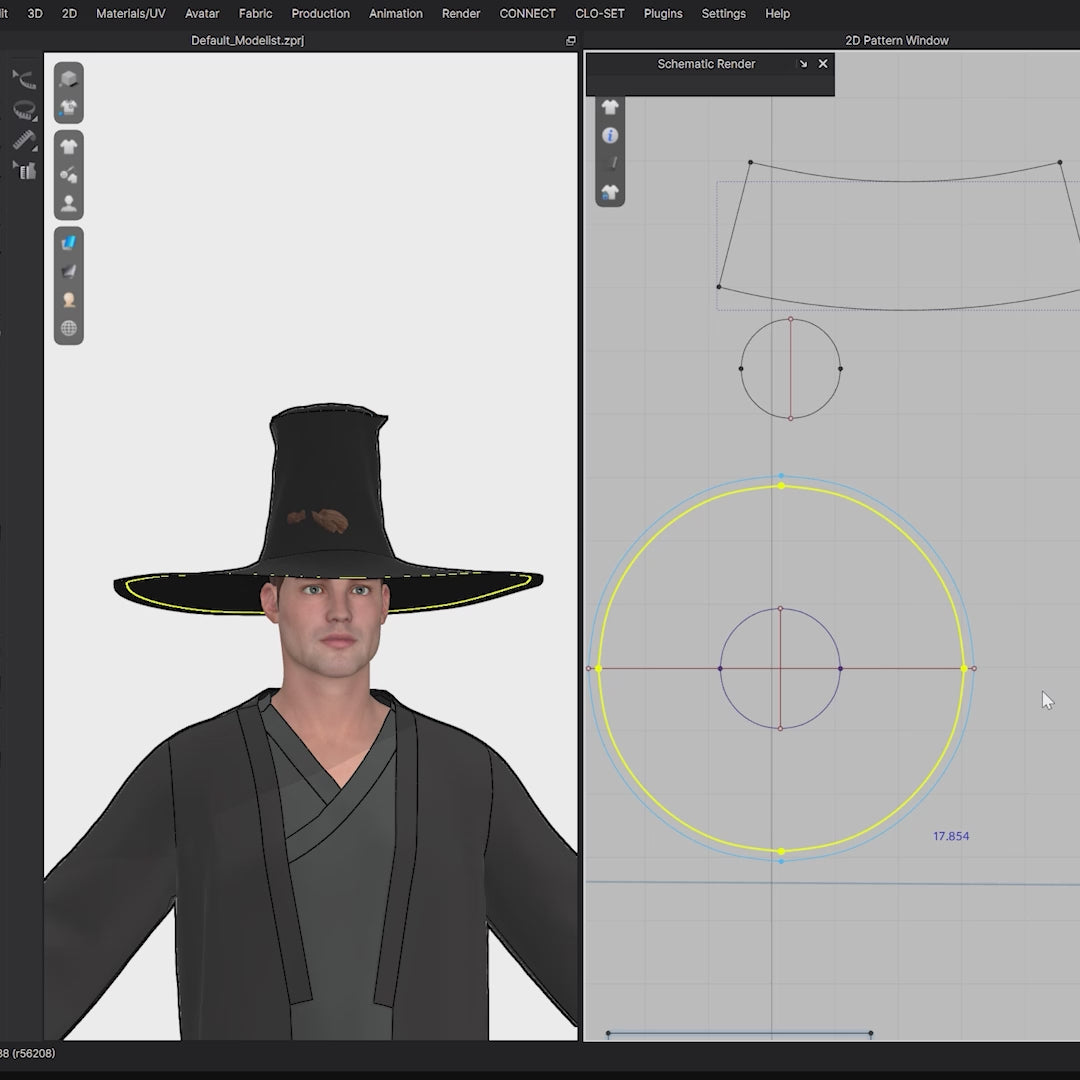Viewport: 1080px width, 1080px height.
Task: Expand the Render menu
Action: (461, 14)
